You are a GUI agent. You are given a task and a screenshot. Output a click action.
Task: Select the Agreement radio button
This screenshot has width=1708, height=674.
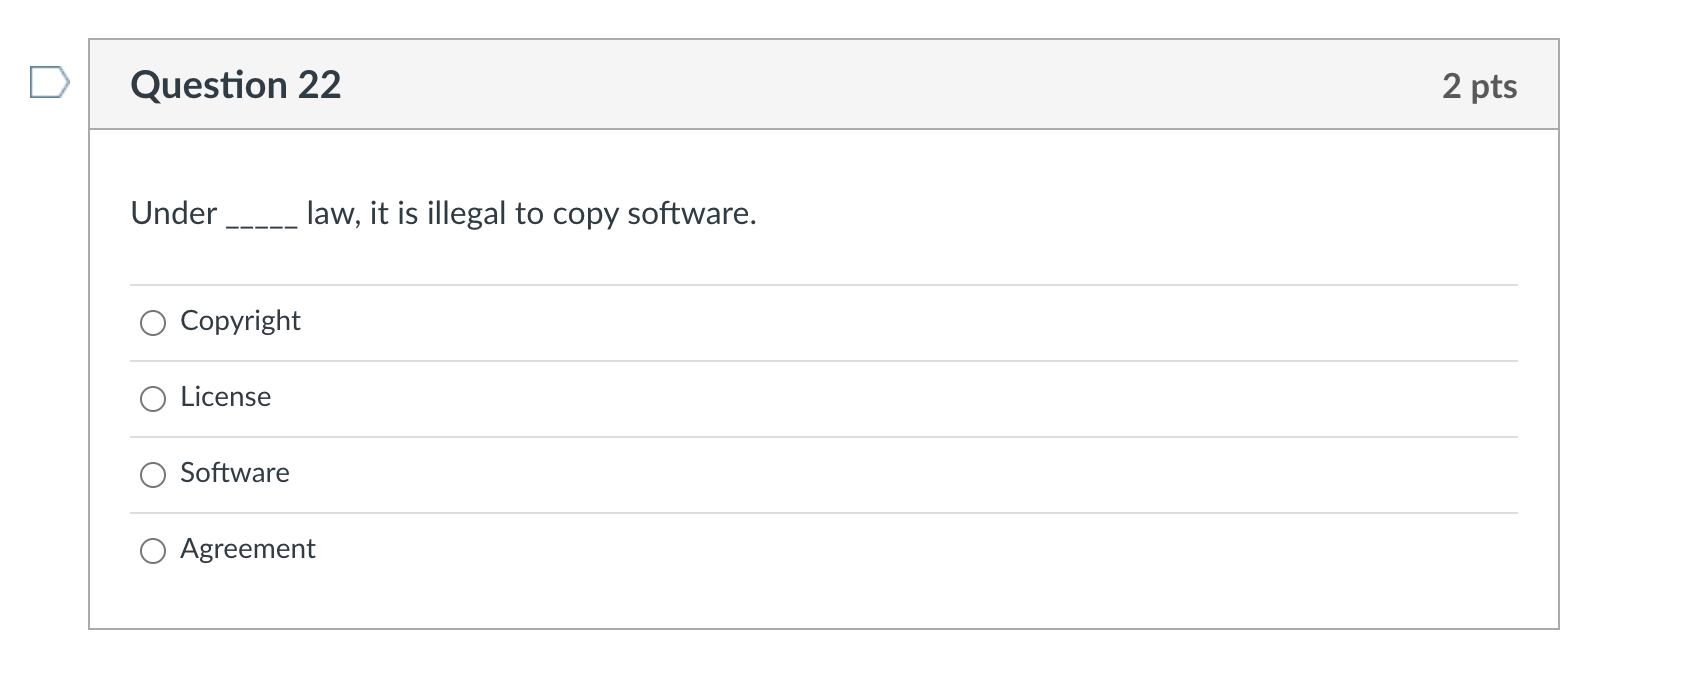point(152,550)
